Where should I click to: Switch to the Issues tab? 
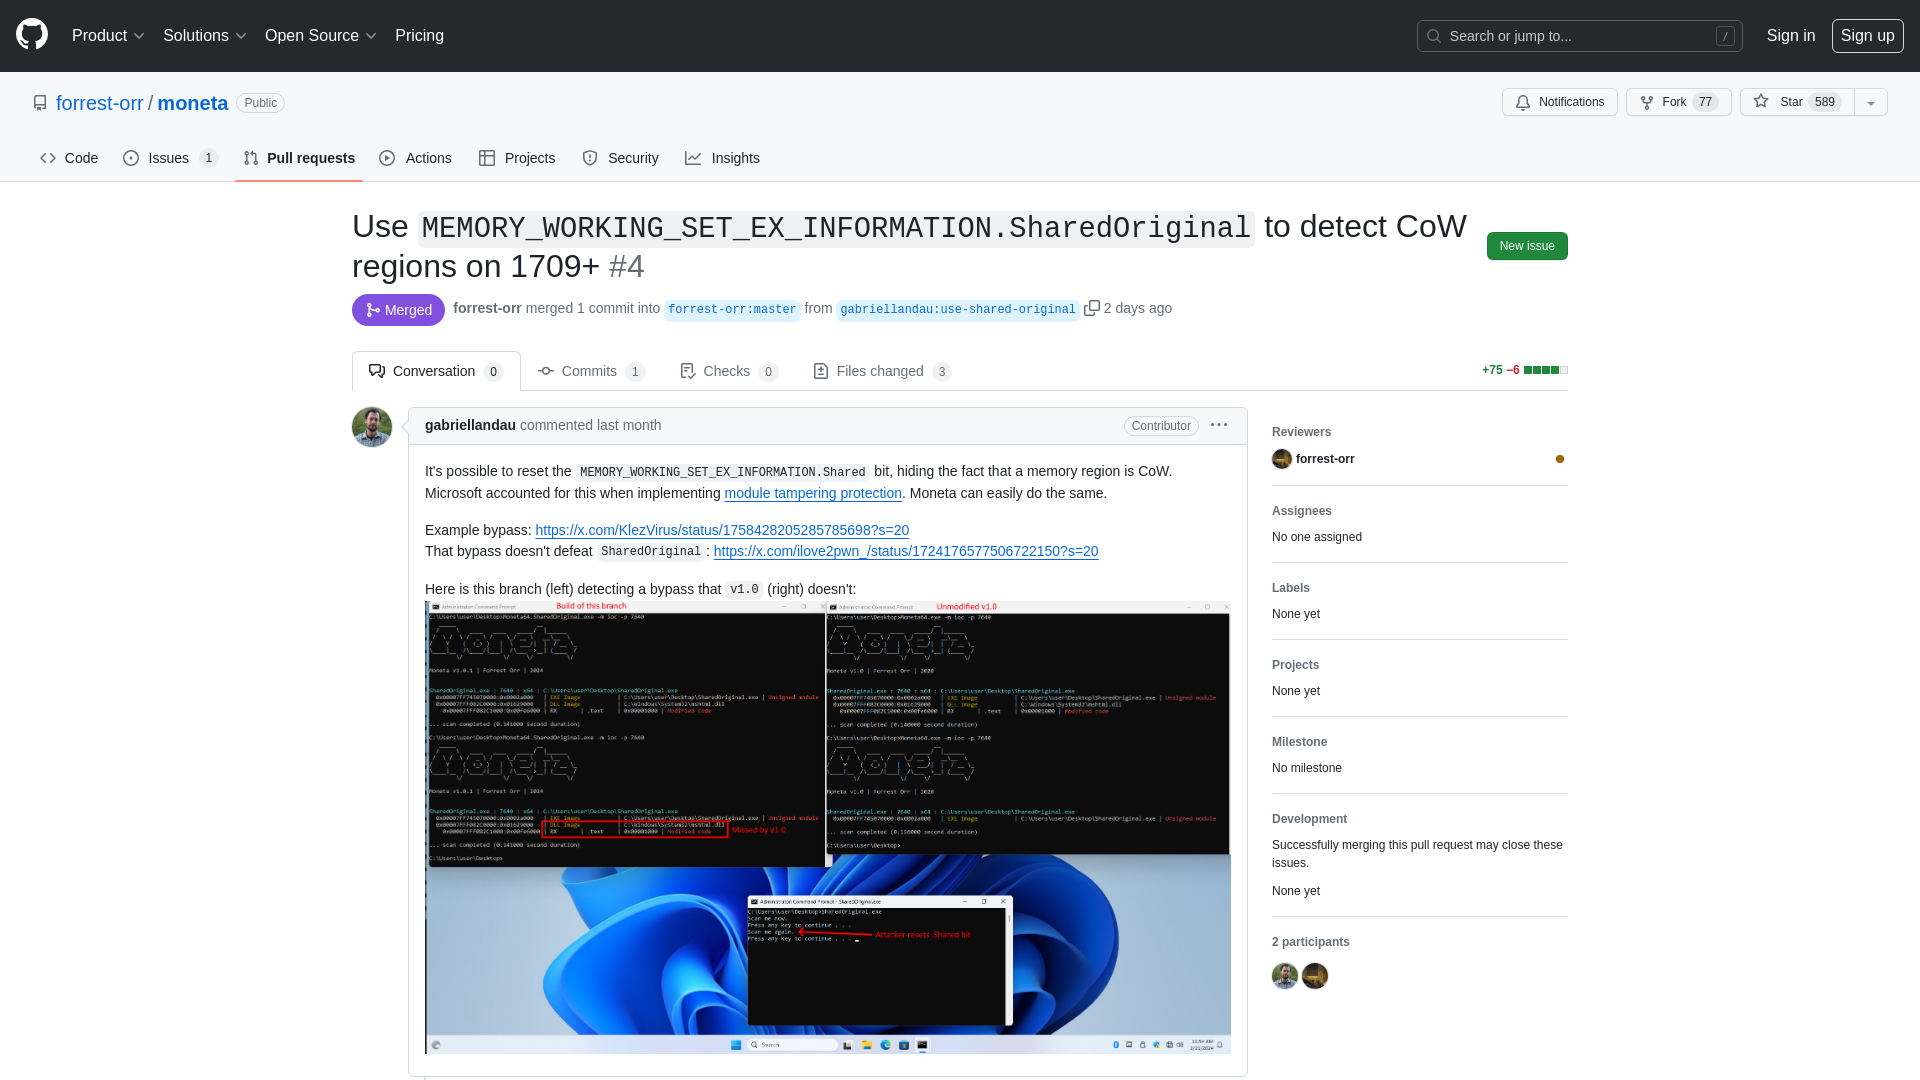(170, 158)
